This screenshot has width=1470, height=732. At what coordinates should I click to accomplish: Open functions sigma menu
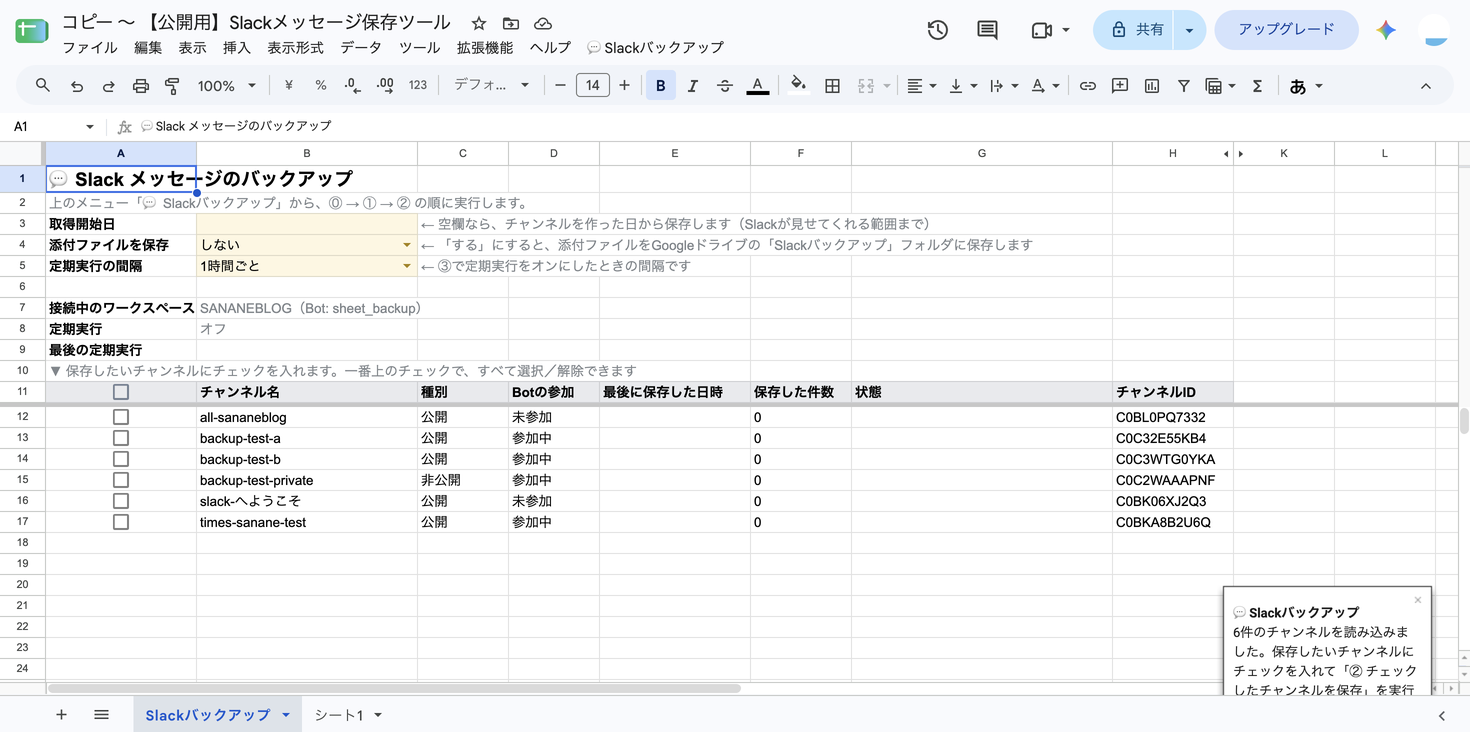pyautogui.click(x=1257, y=86)
